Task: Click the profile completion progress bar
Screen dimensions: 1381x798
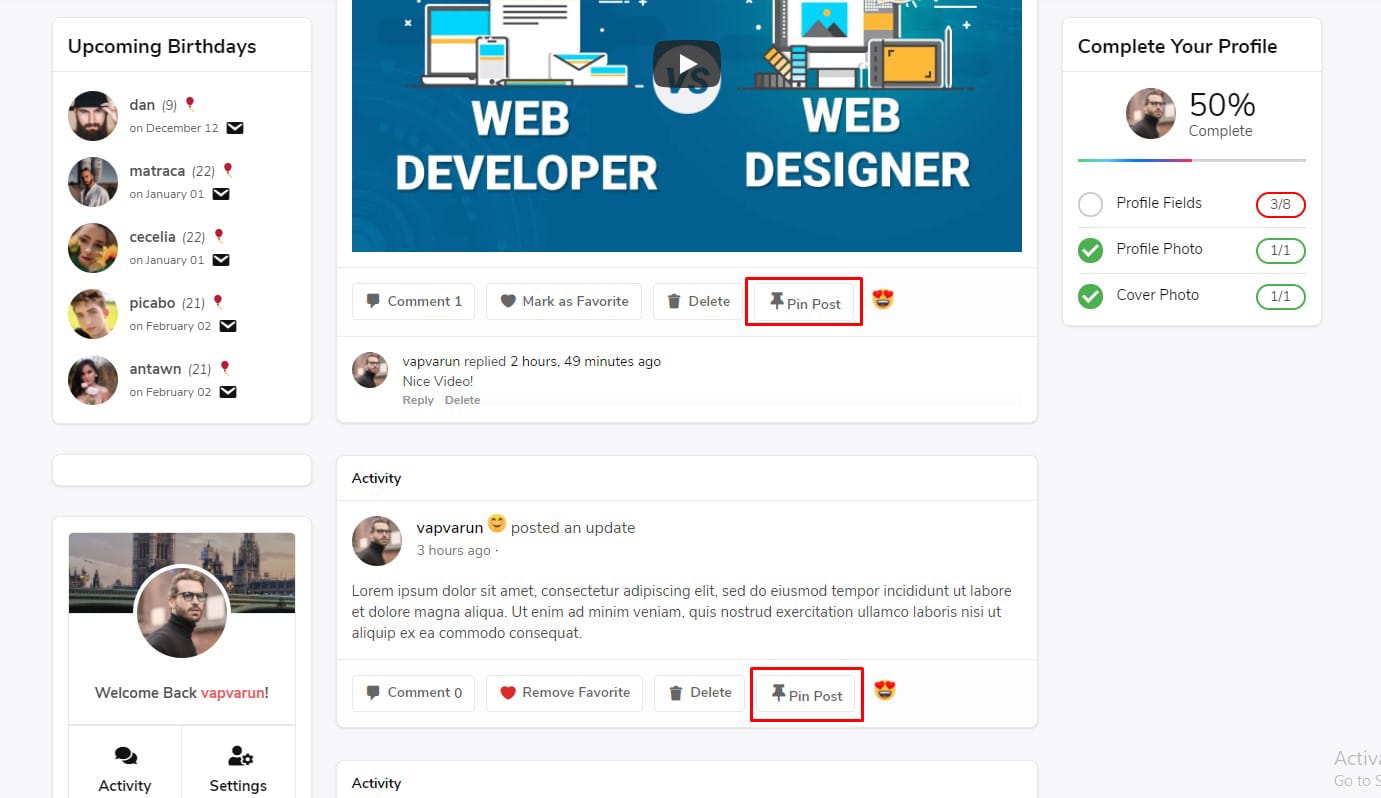Action: [1191, 160]
